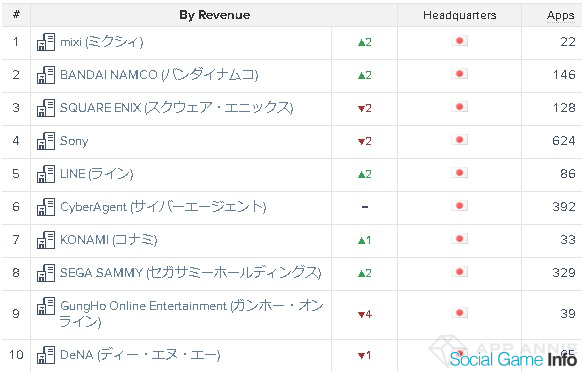
Task: Open the CyberAgent company link
Action: 163,207
